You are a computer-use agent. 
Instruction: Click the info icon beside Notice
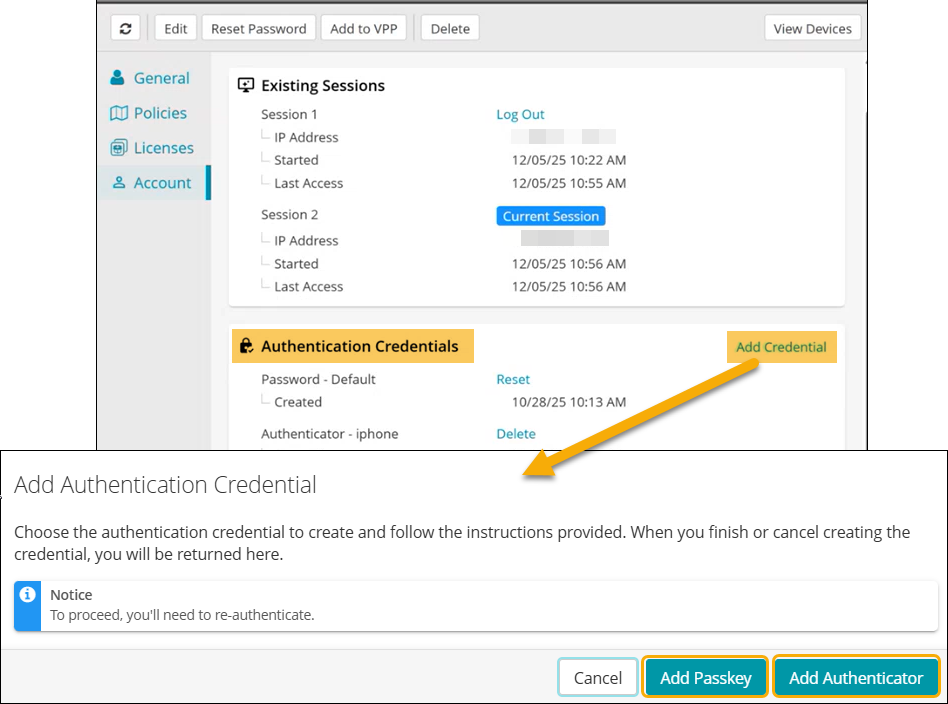click(x=28, y=595)
